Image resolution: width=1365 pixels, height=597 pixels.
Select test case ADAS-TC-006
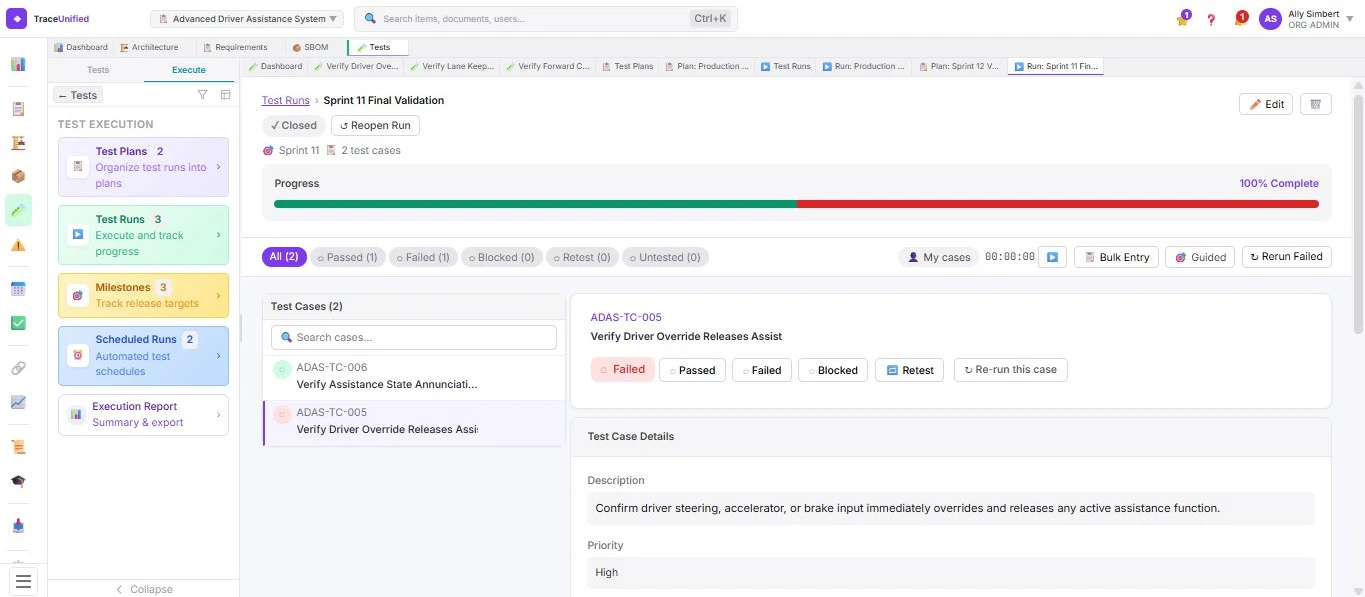point(414,376)
